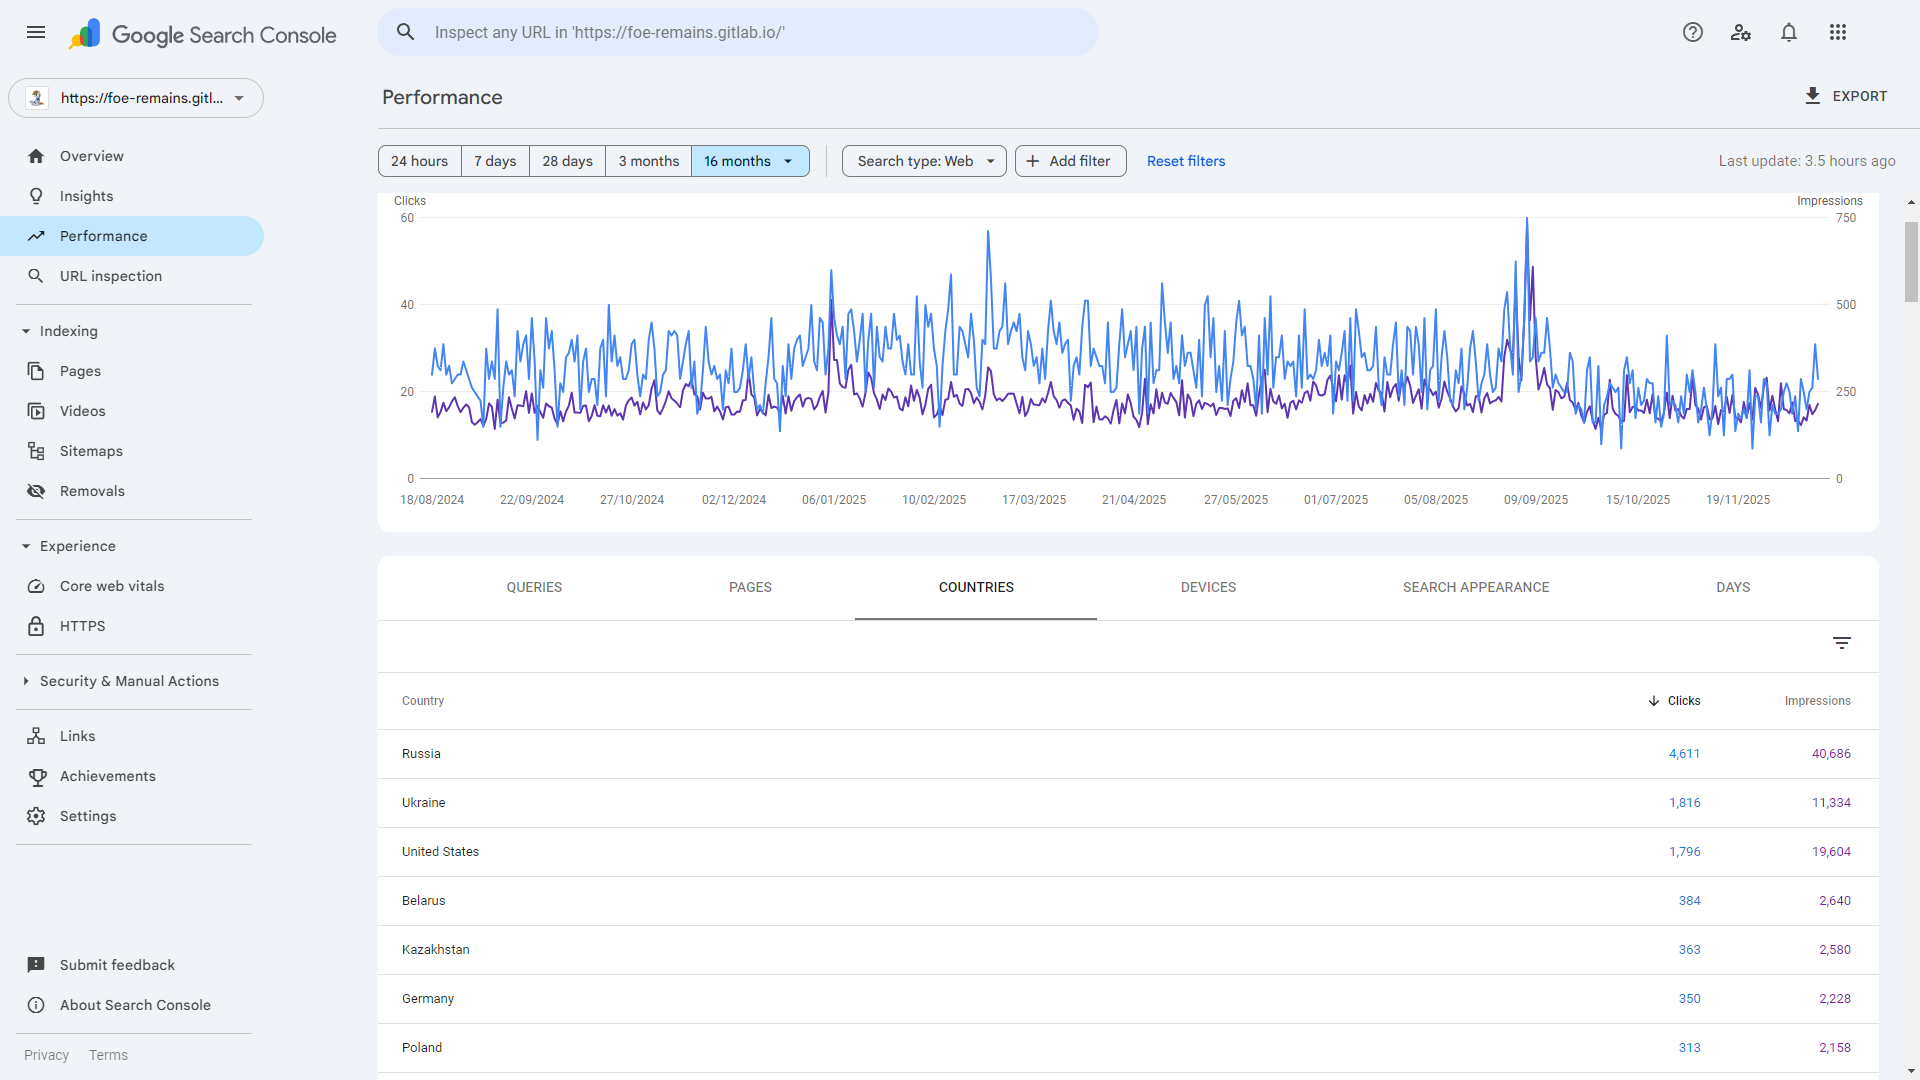Open the Sitemaps section
Viewport: 1920px width, 1080px height.
pos(91,451)
